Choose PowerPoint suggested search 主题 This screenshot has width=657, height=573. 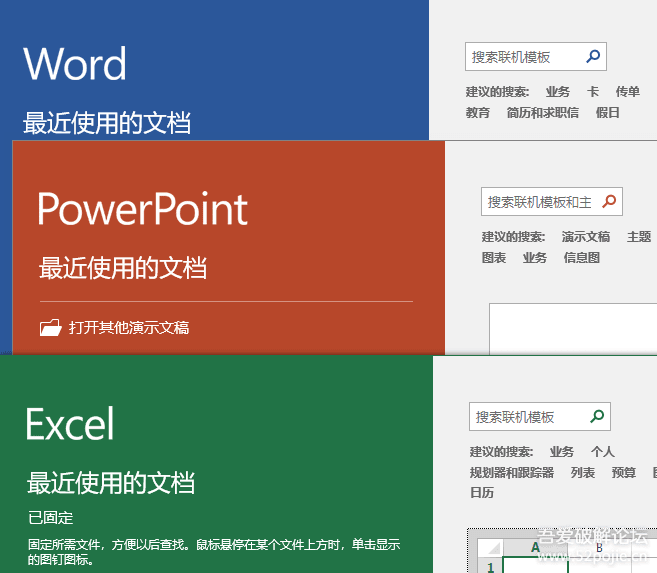click(x=639, y=237)
